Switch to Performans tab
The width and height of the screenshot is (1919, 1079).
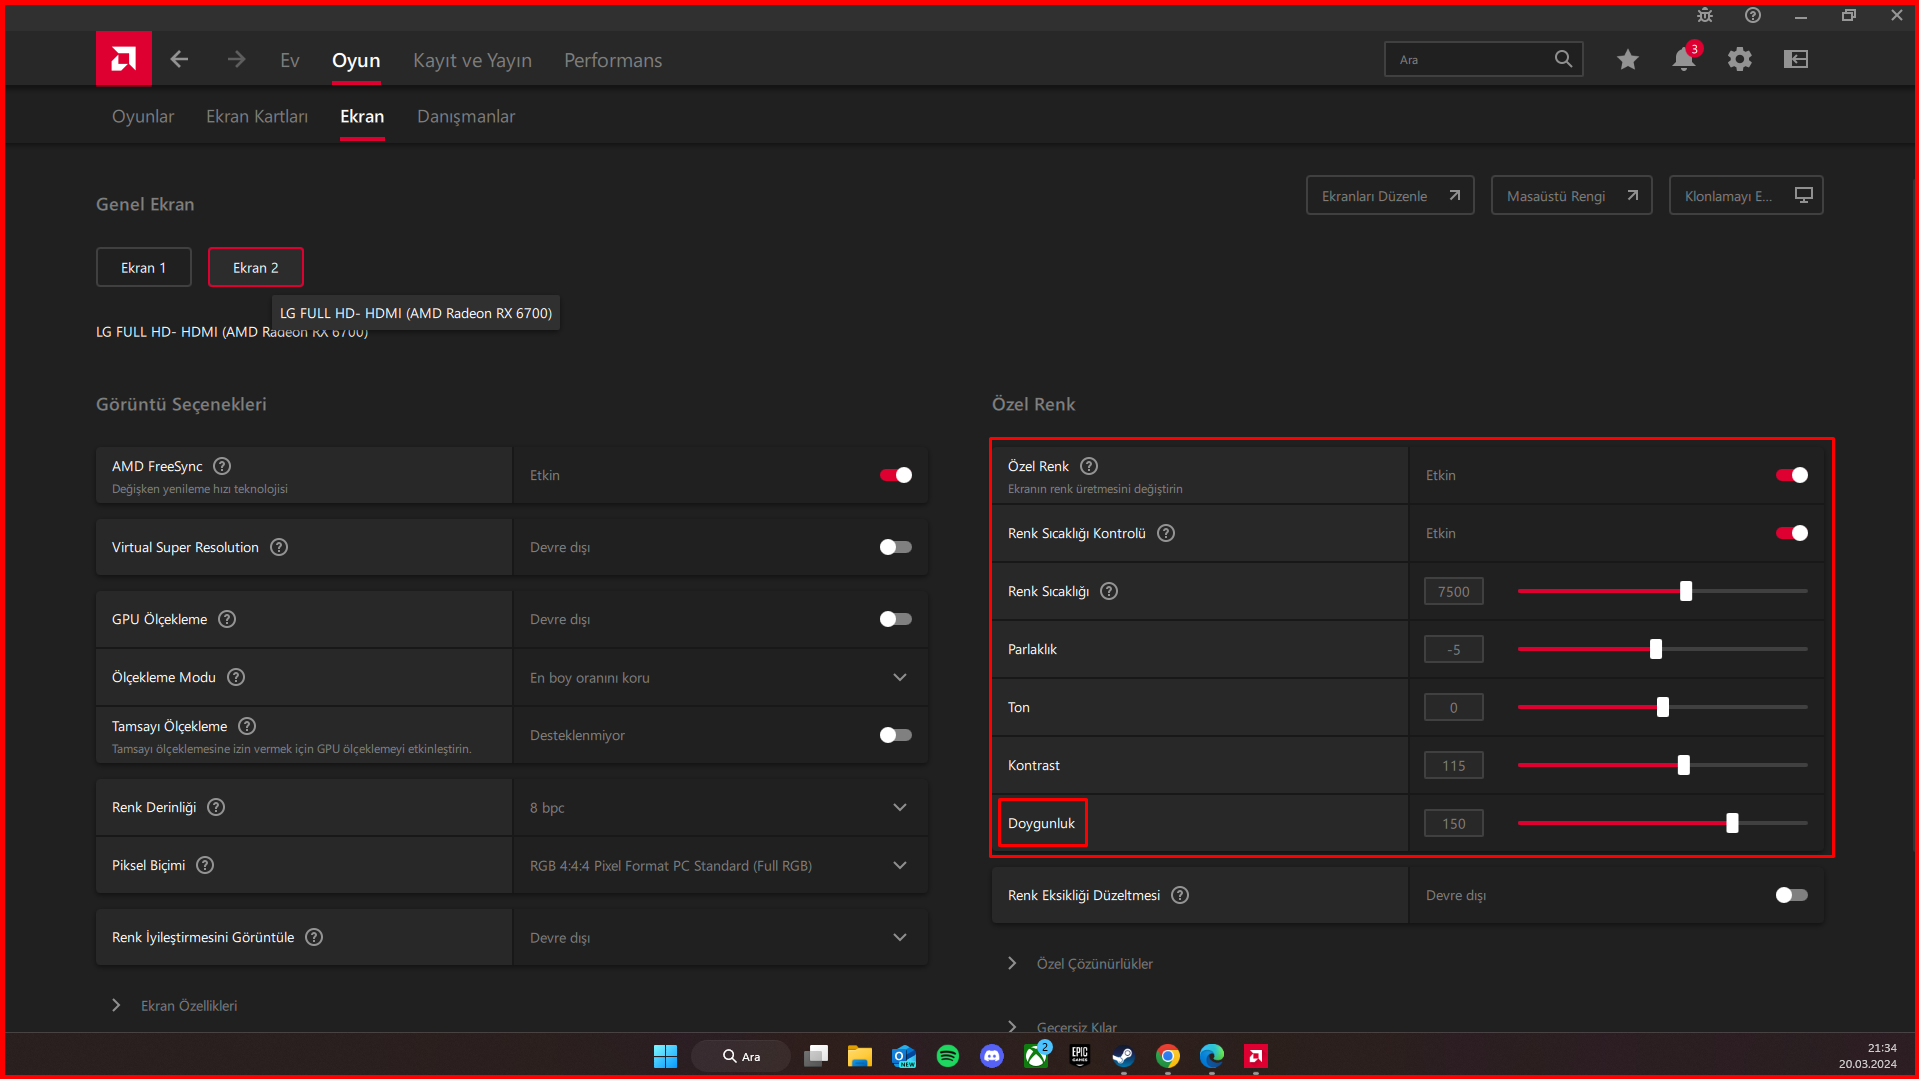(613, 60)
